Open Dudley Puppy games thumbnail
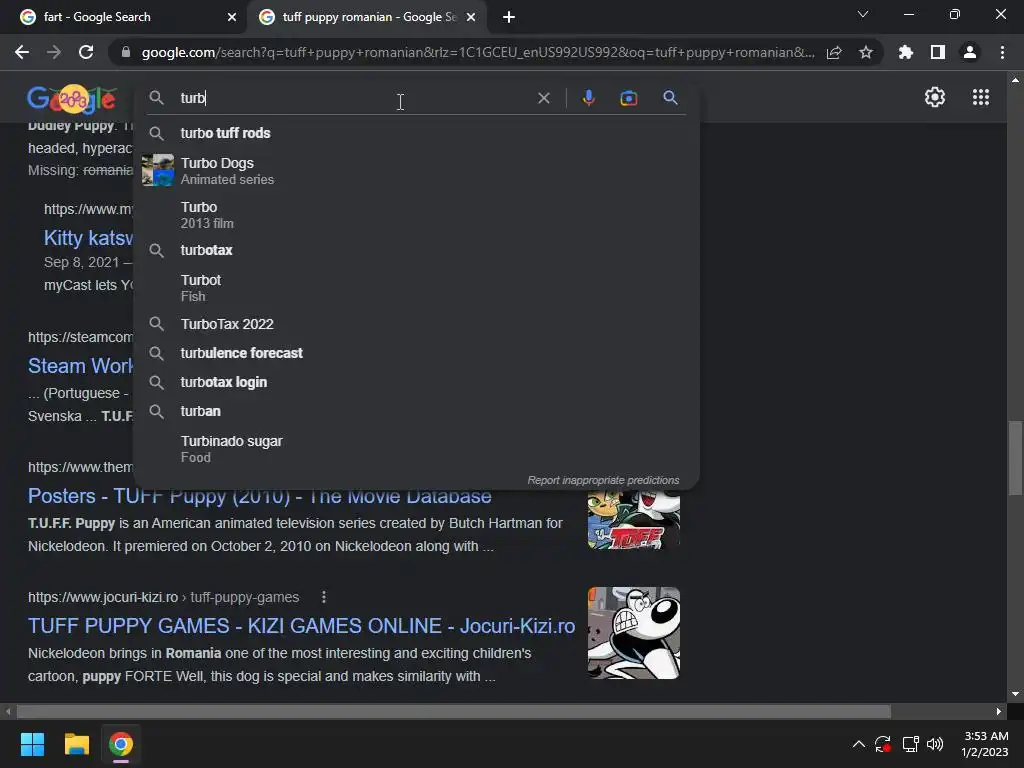Viewport: 1024px width, 768px height. click(633, 633)
